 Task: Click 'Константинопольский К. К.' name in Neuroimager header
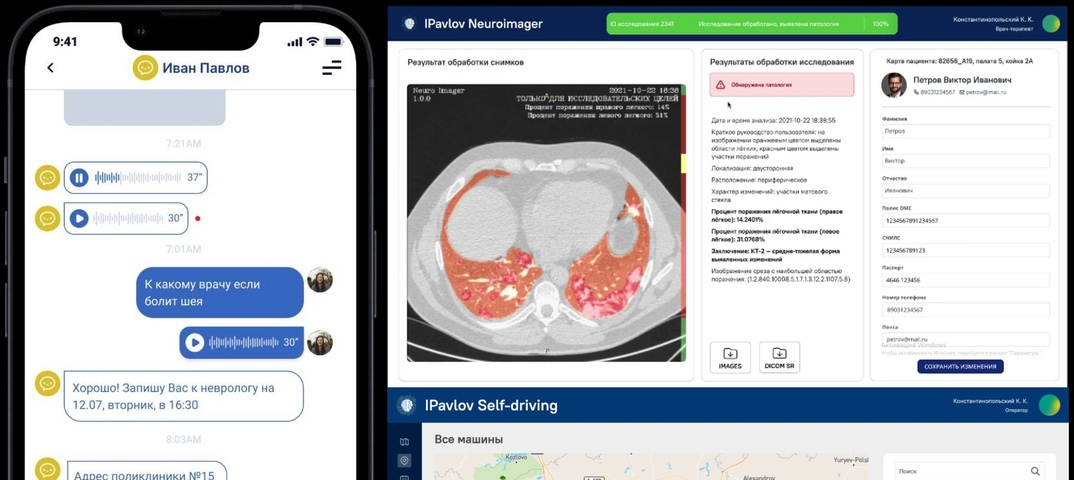coord(992,19)
